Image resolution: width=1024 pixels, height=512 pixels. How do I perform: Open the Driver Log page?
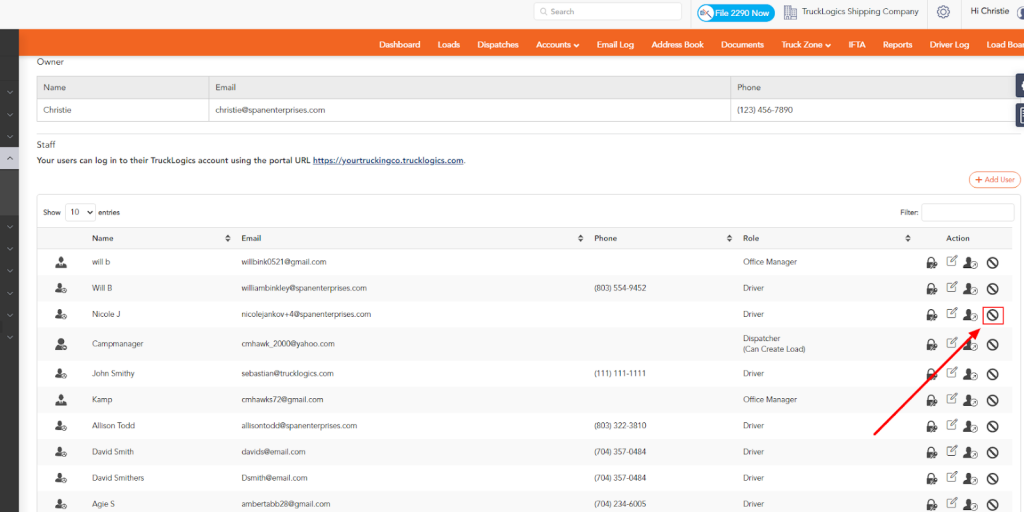click(950, 45)
